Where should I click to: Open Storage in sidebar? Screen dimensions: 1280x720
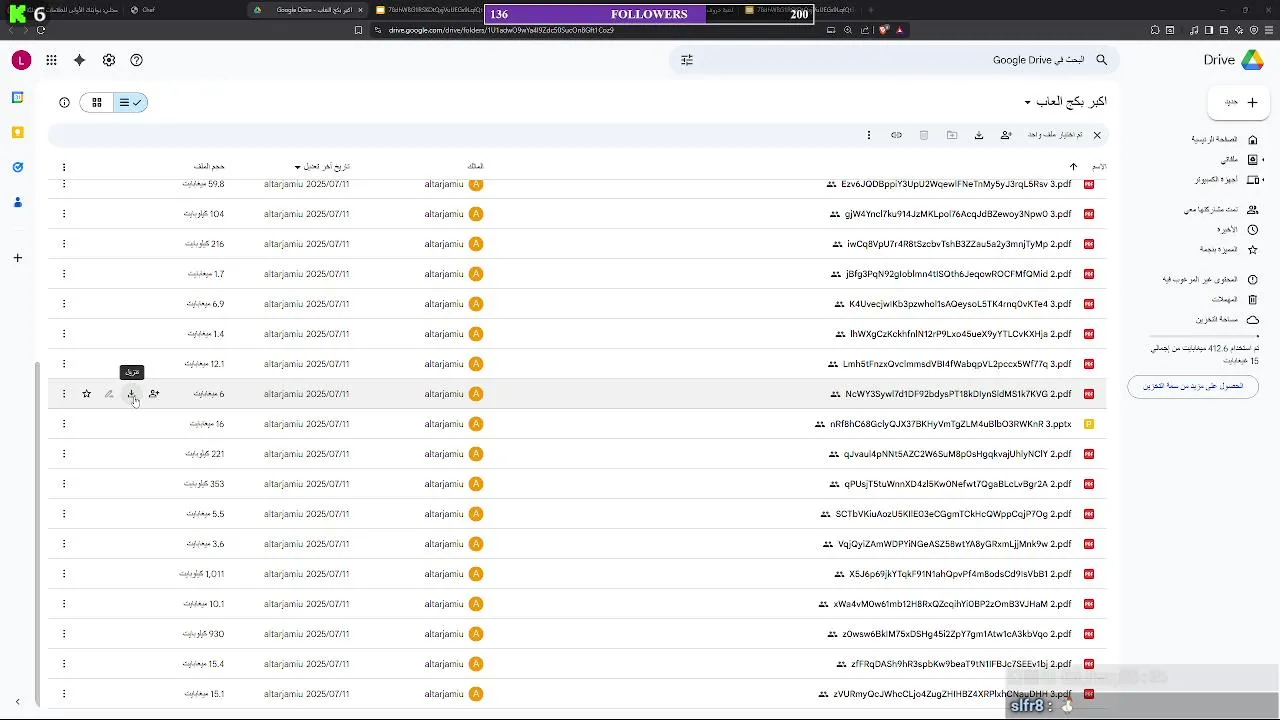[x=1227, y=319]
